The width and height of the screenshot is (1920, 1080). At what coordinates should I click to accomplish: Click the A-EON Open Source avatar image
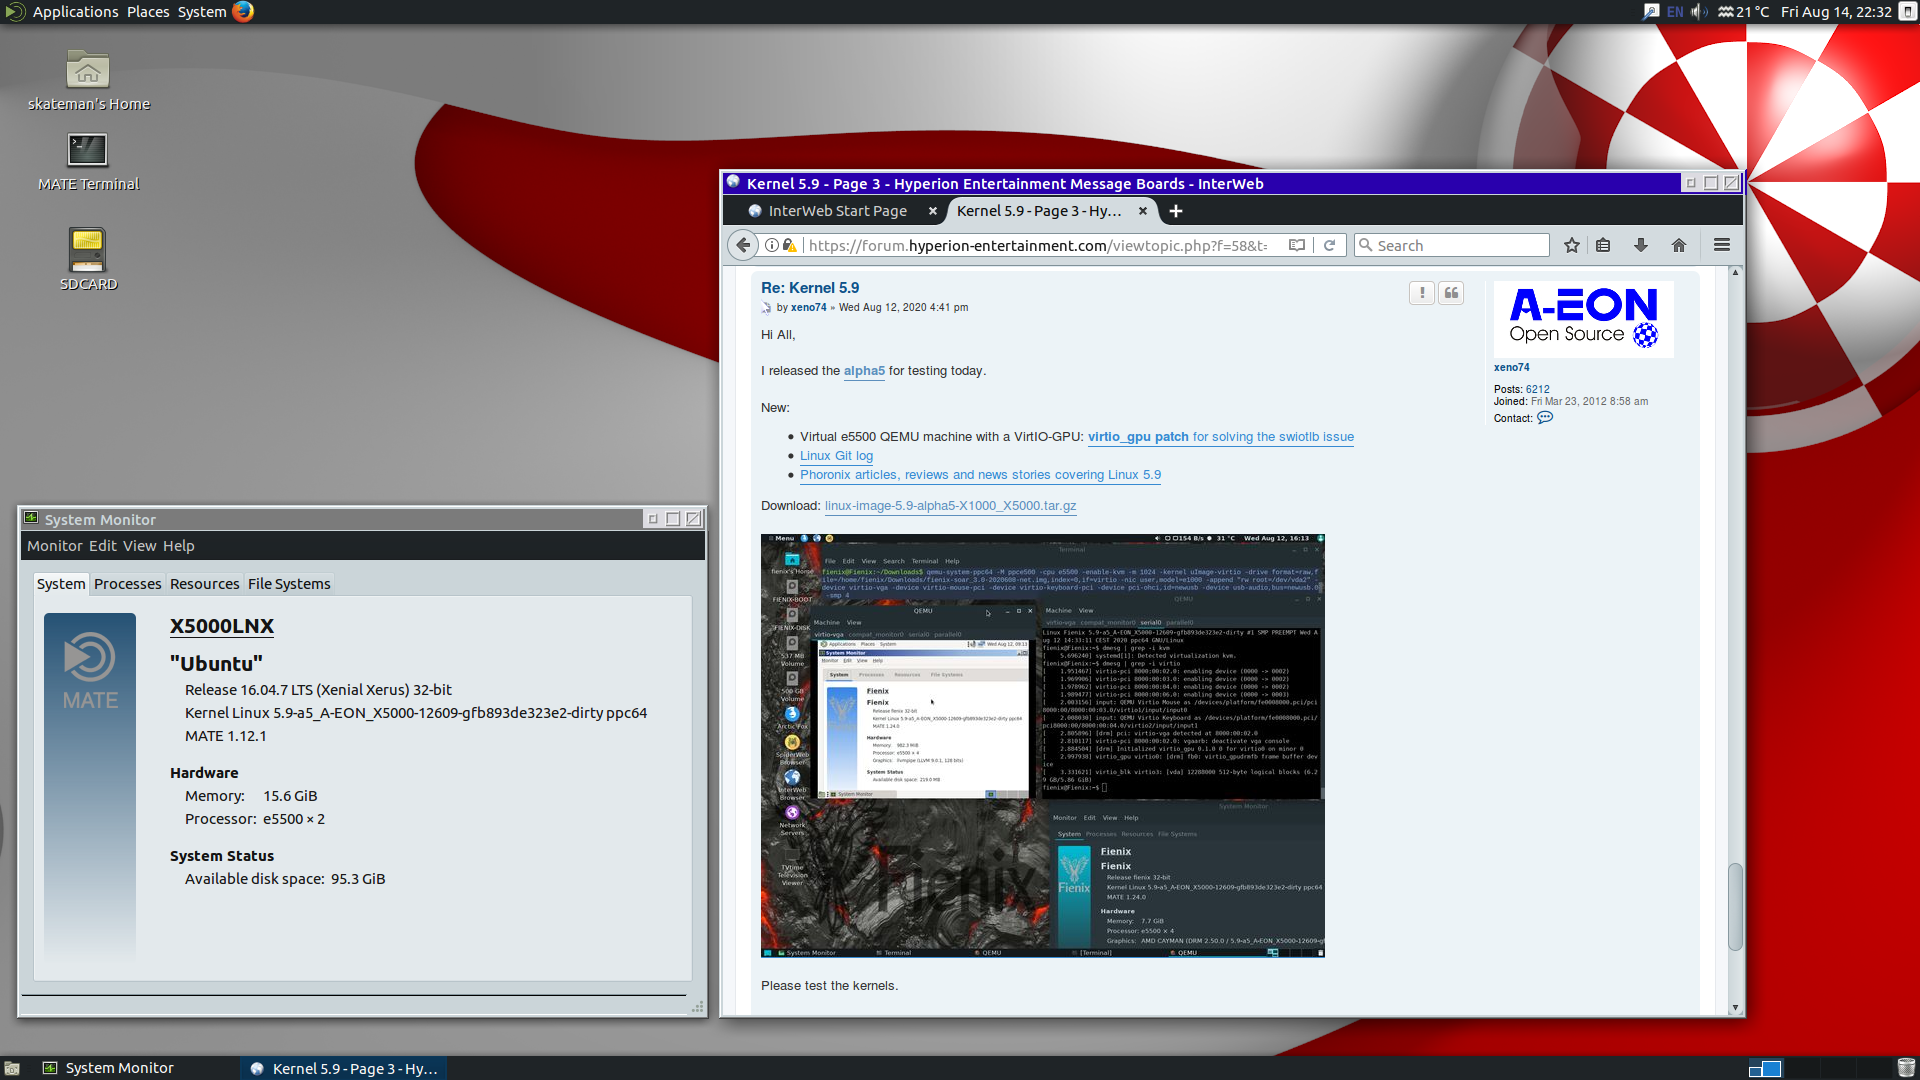(1583, 319)
